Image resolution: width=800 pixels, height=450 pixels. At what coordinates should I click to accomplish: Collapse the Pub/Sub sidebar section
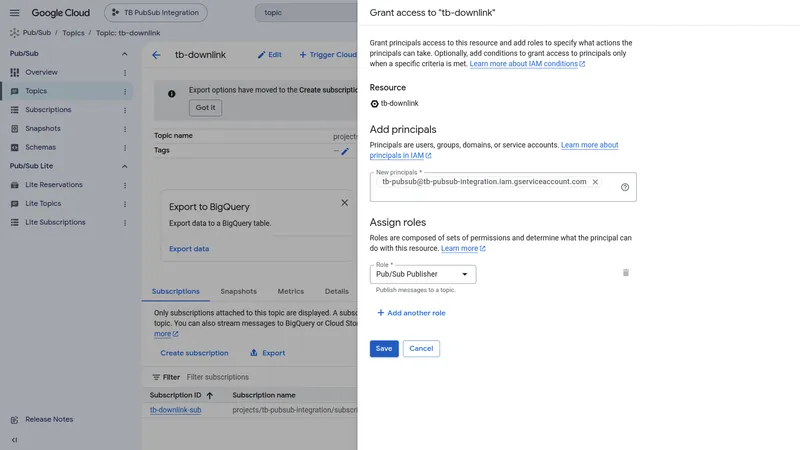124,54
